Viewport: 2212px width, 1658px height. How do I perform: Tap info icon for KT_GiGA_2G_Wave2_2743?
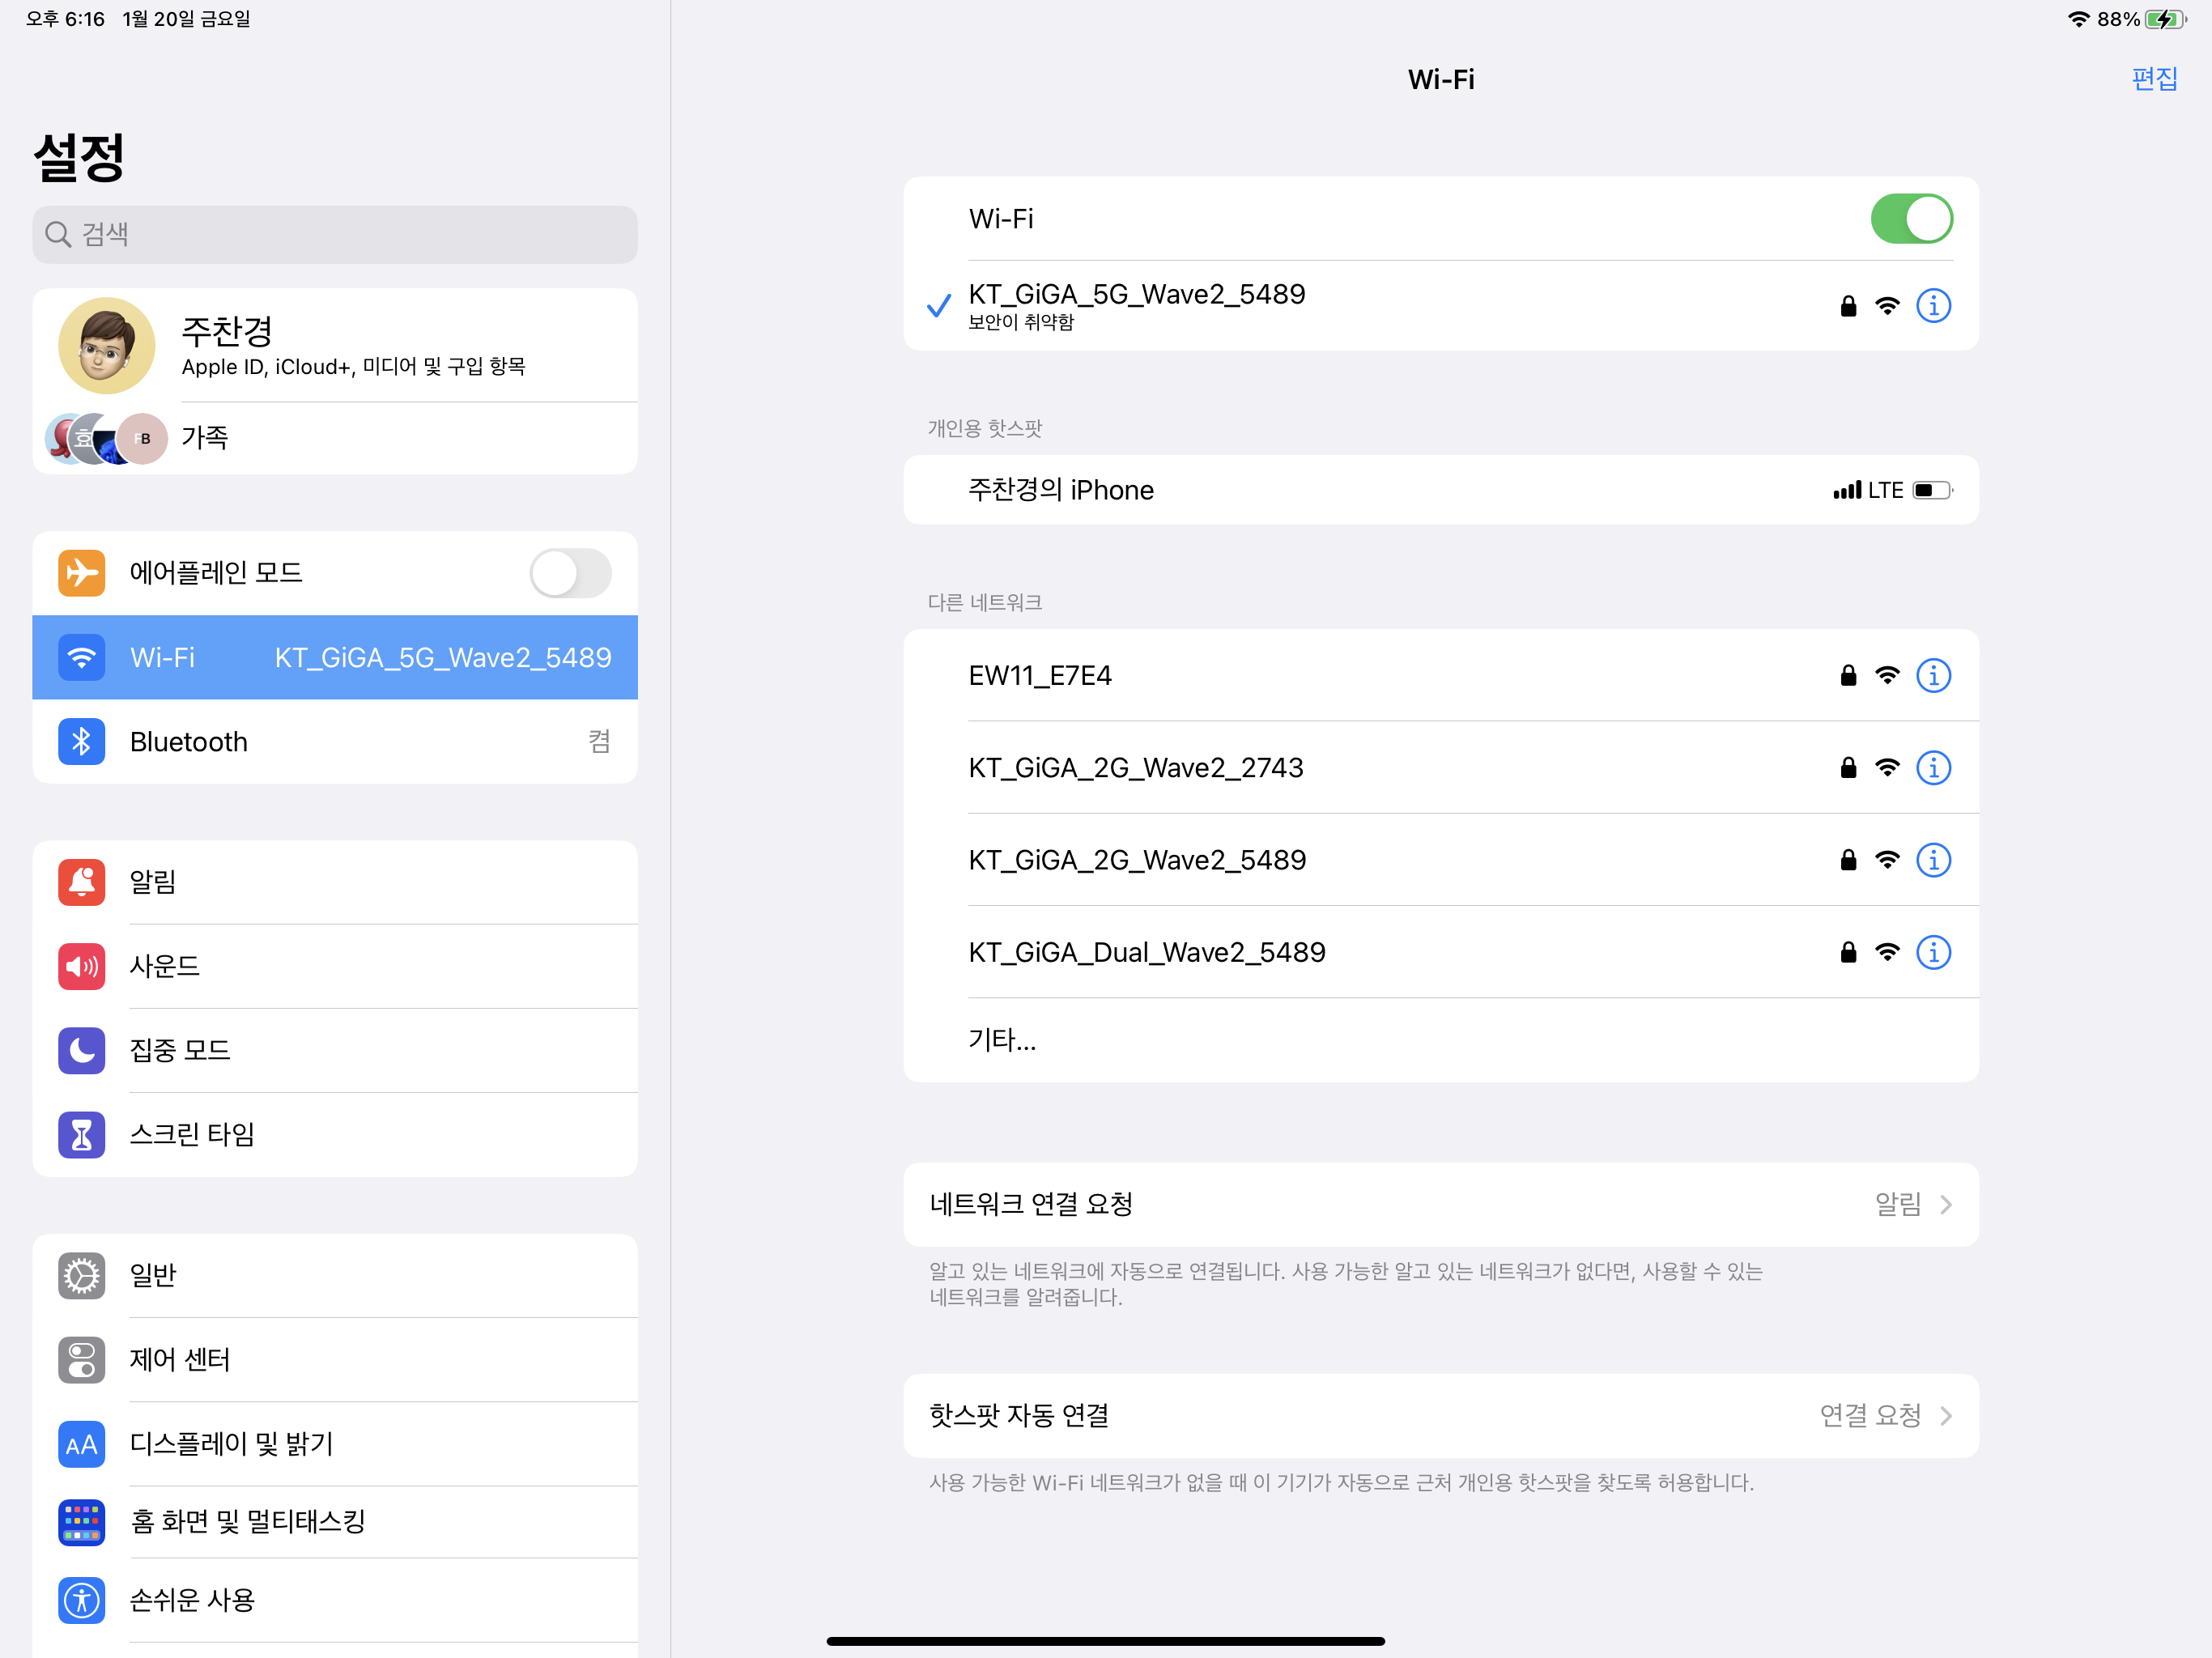[1932, 768]
